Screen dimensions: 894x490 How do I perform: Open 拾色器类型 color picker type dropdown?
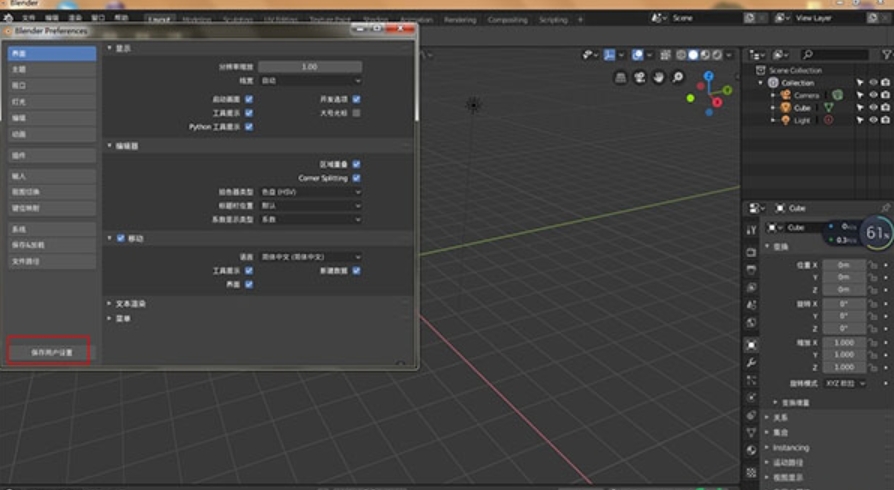(310, 192)
